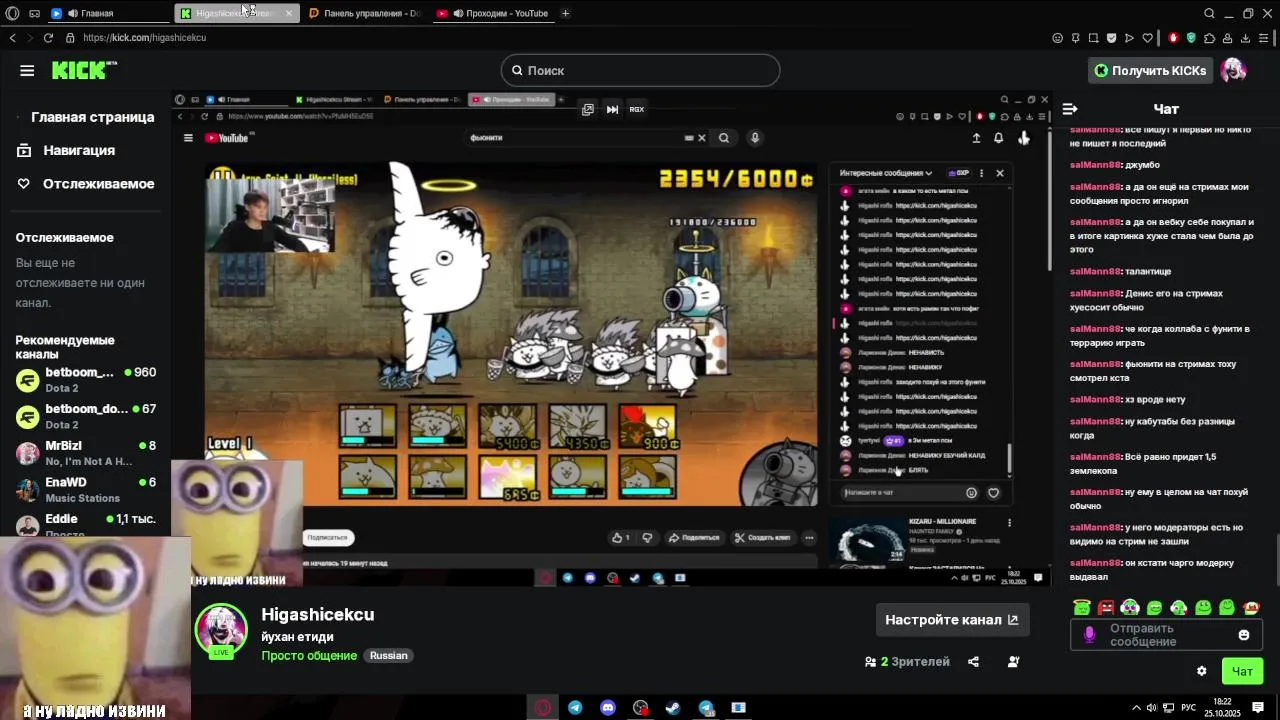Insert the red angry emote
The width and height of the screenshot is (1280, 720).
1106,607
